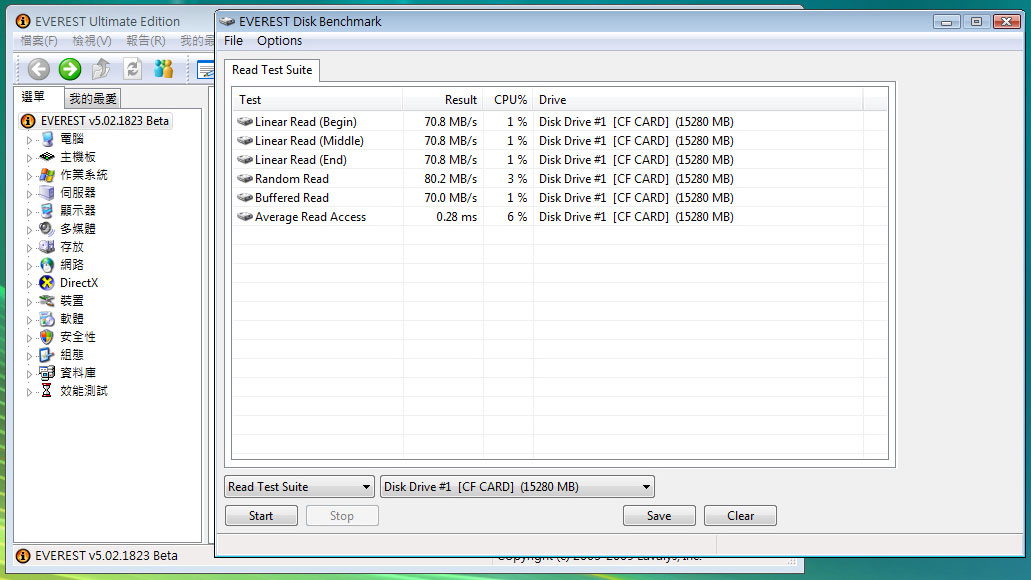Image resolution: width=1031 pixels, height=580 pixels.
Task: Click the Clear button
Action: 740,516
